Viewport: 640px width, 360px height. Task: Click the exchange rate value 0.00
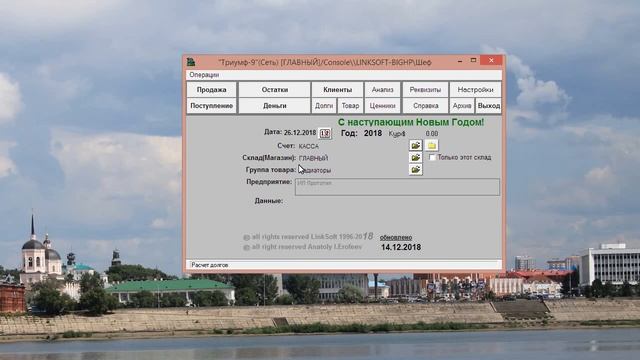432,133
